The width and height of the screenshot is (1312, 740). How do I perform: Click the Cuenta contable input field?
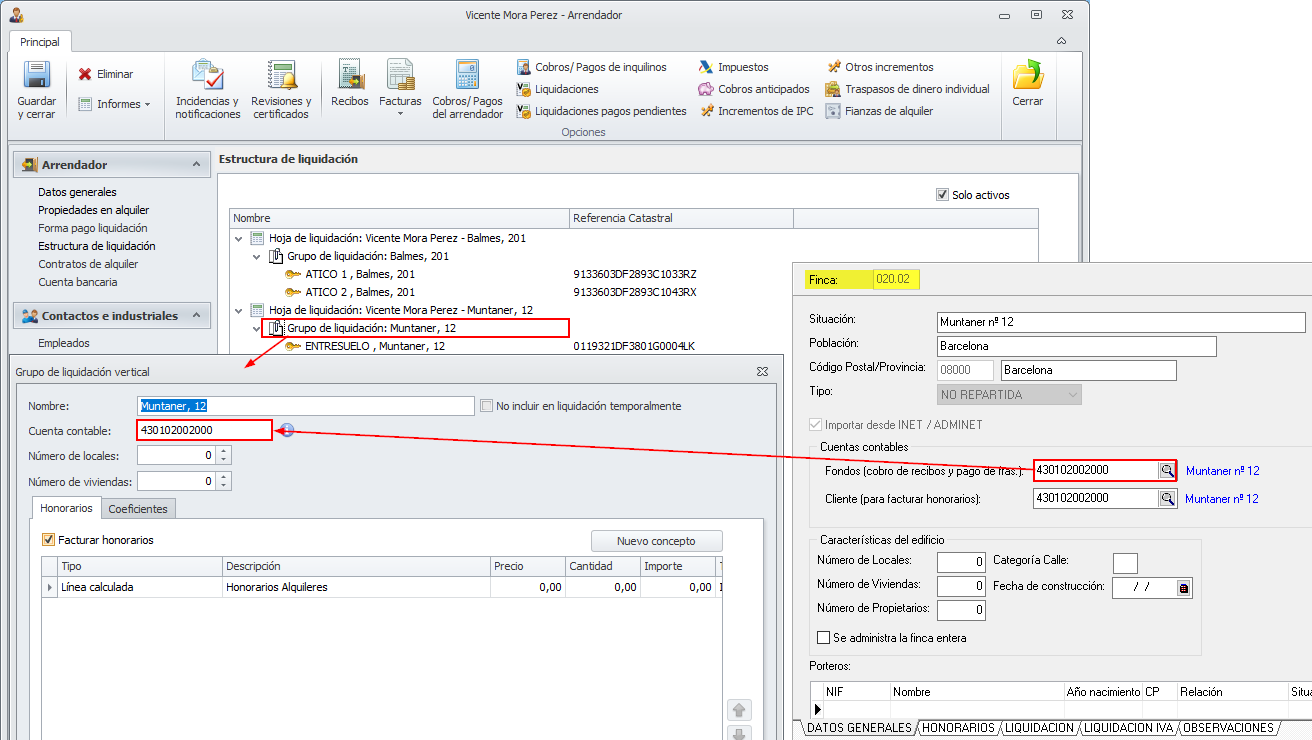pyautogui.click(x=204, y=430)
